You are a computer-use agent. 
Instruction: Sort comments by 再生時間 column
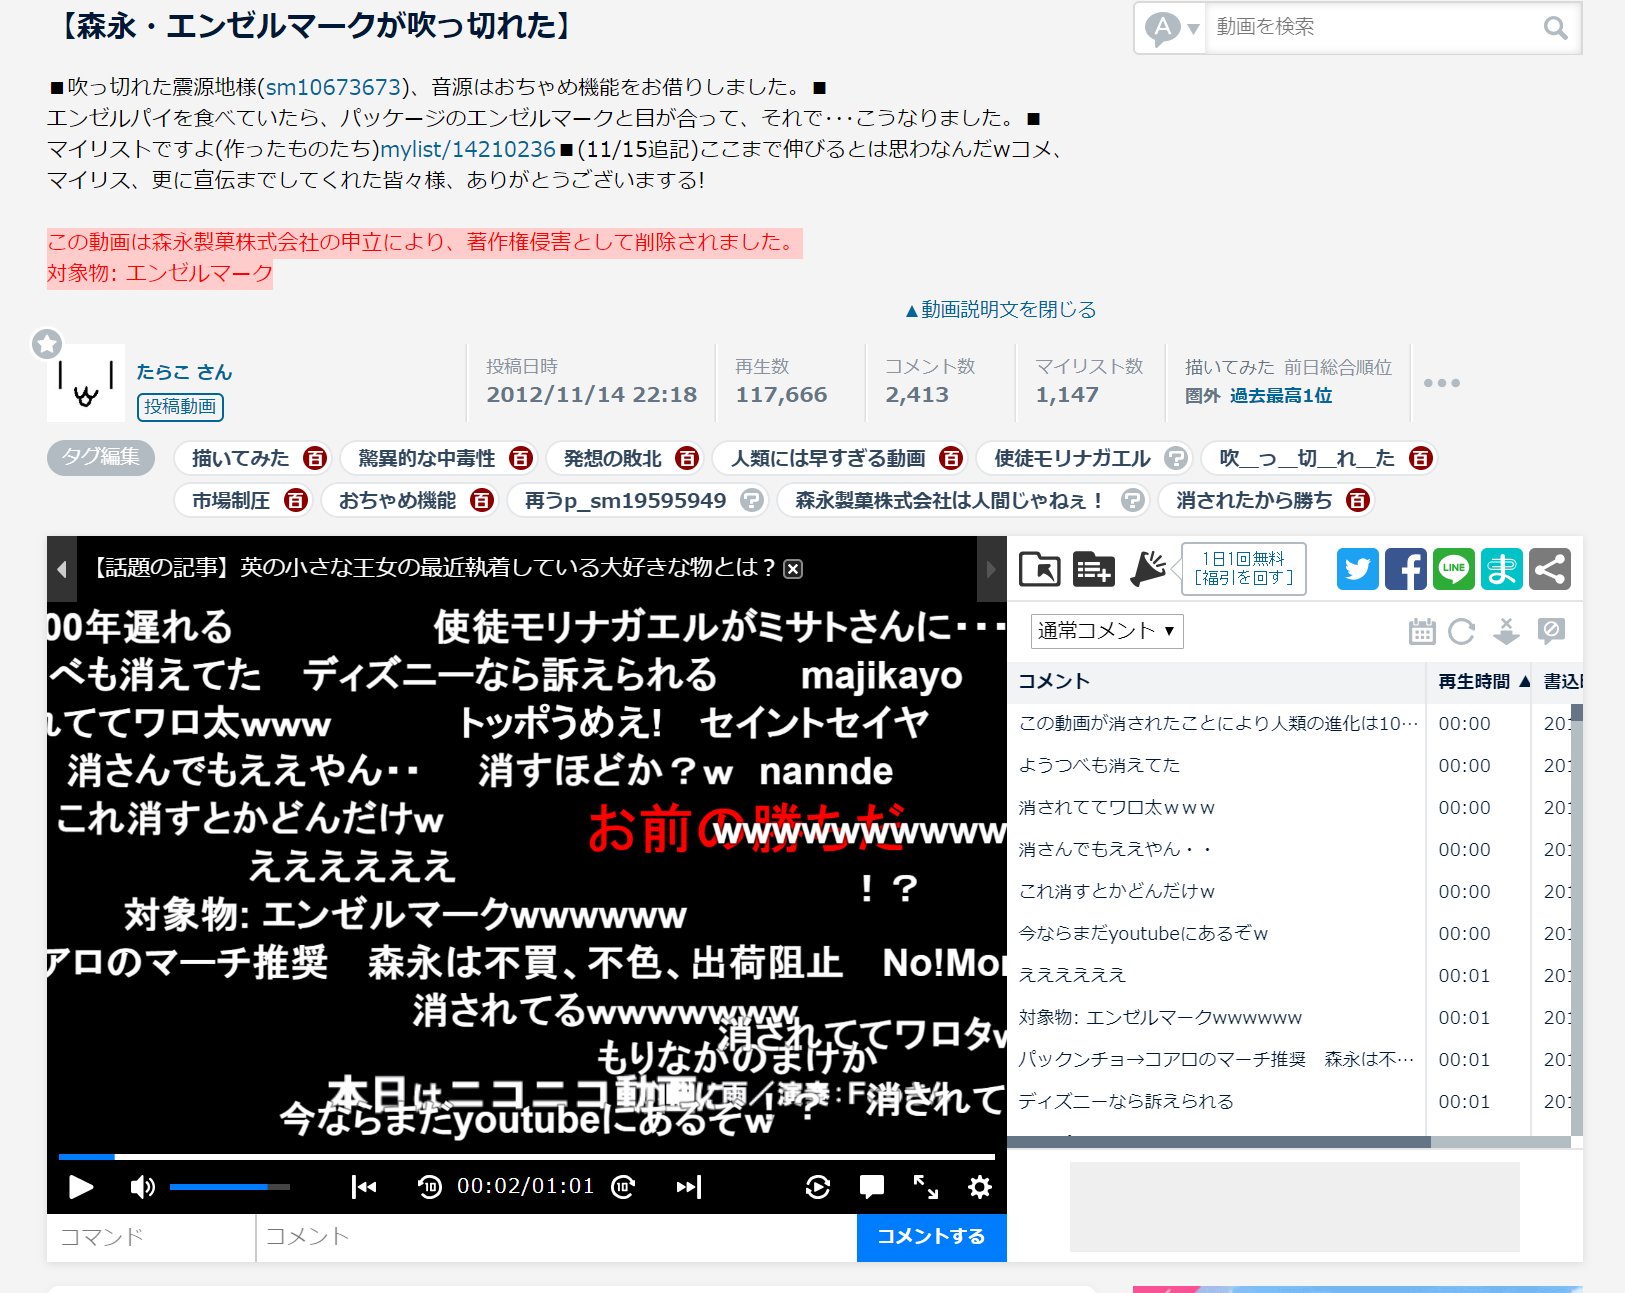1479,682
